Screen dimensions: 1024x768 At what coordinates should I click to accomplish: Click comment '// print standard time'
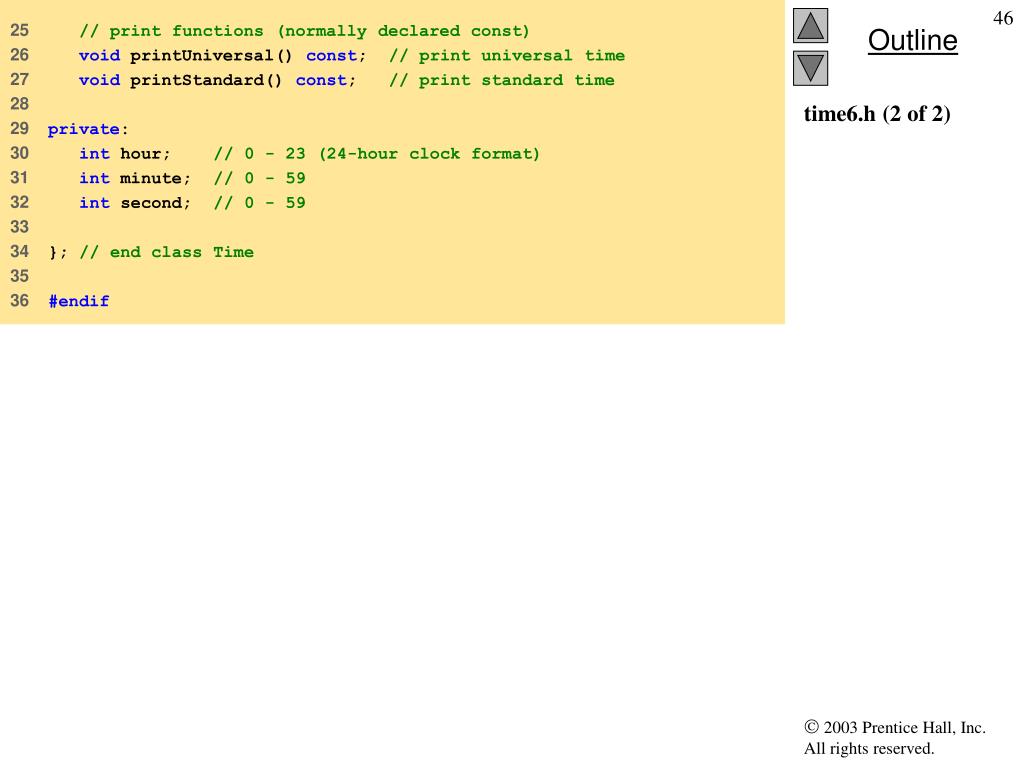pyautogui.click(x=502, y=80)
